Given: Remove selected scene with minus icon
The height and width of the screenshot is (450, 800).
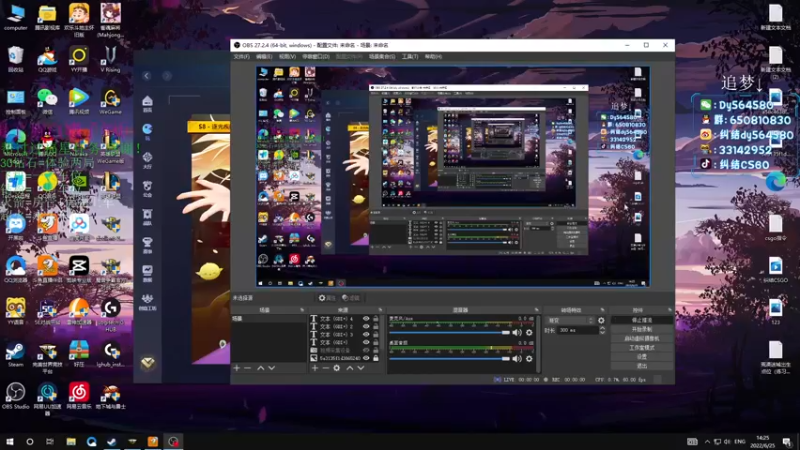Looking at the screenshot, I should click(x=247, y=368).
